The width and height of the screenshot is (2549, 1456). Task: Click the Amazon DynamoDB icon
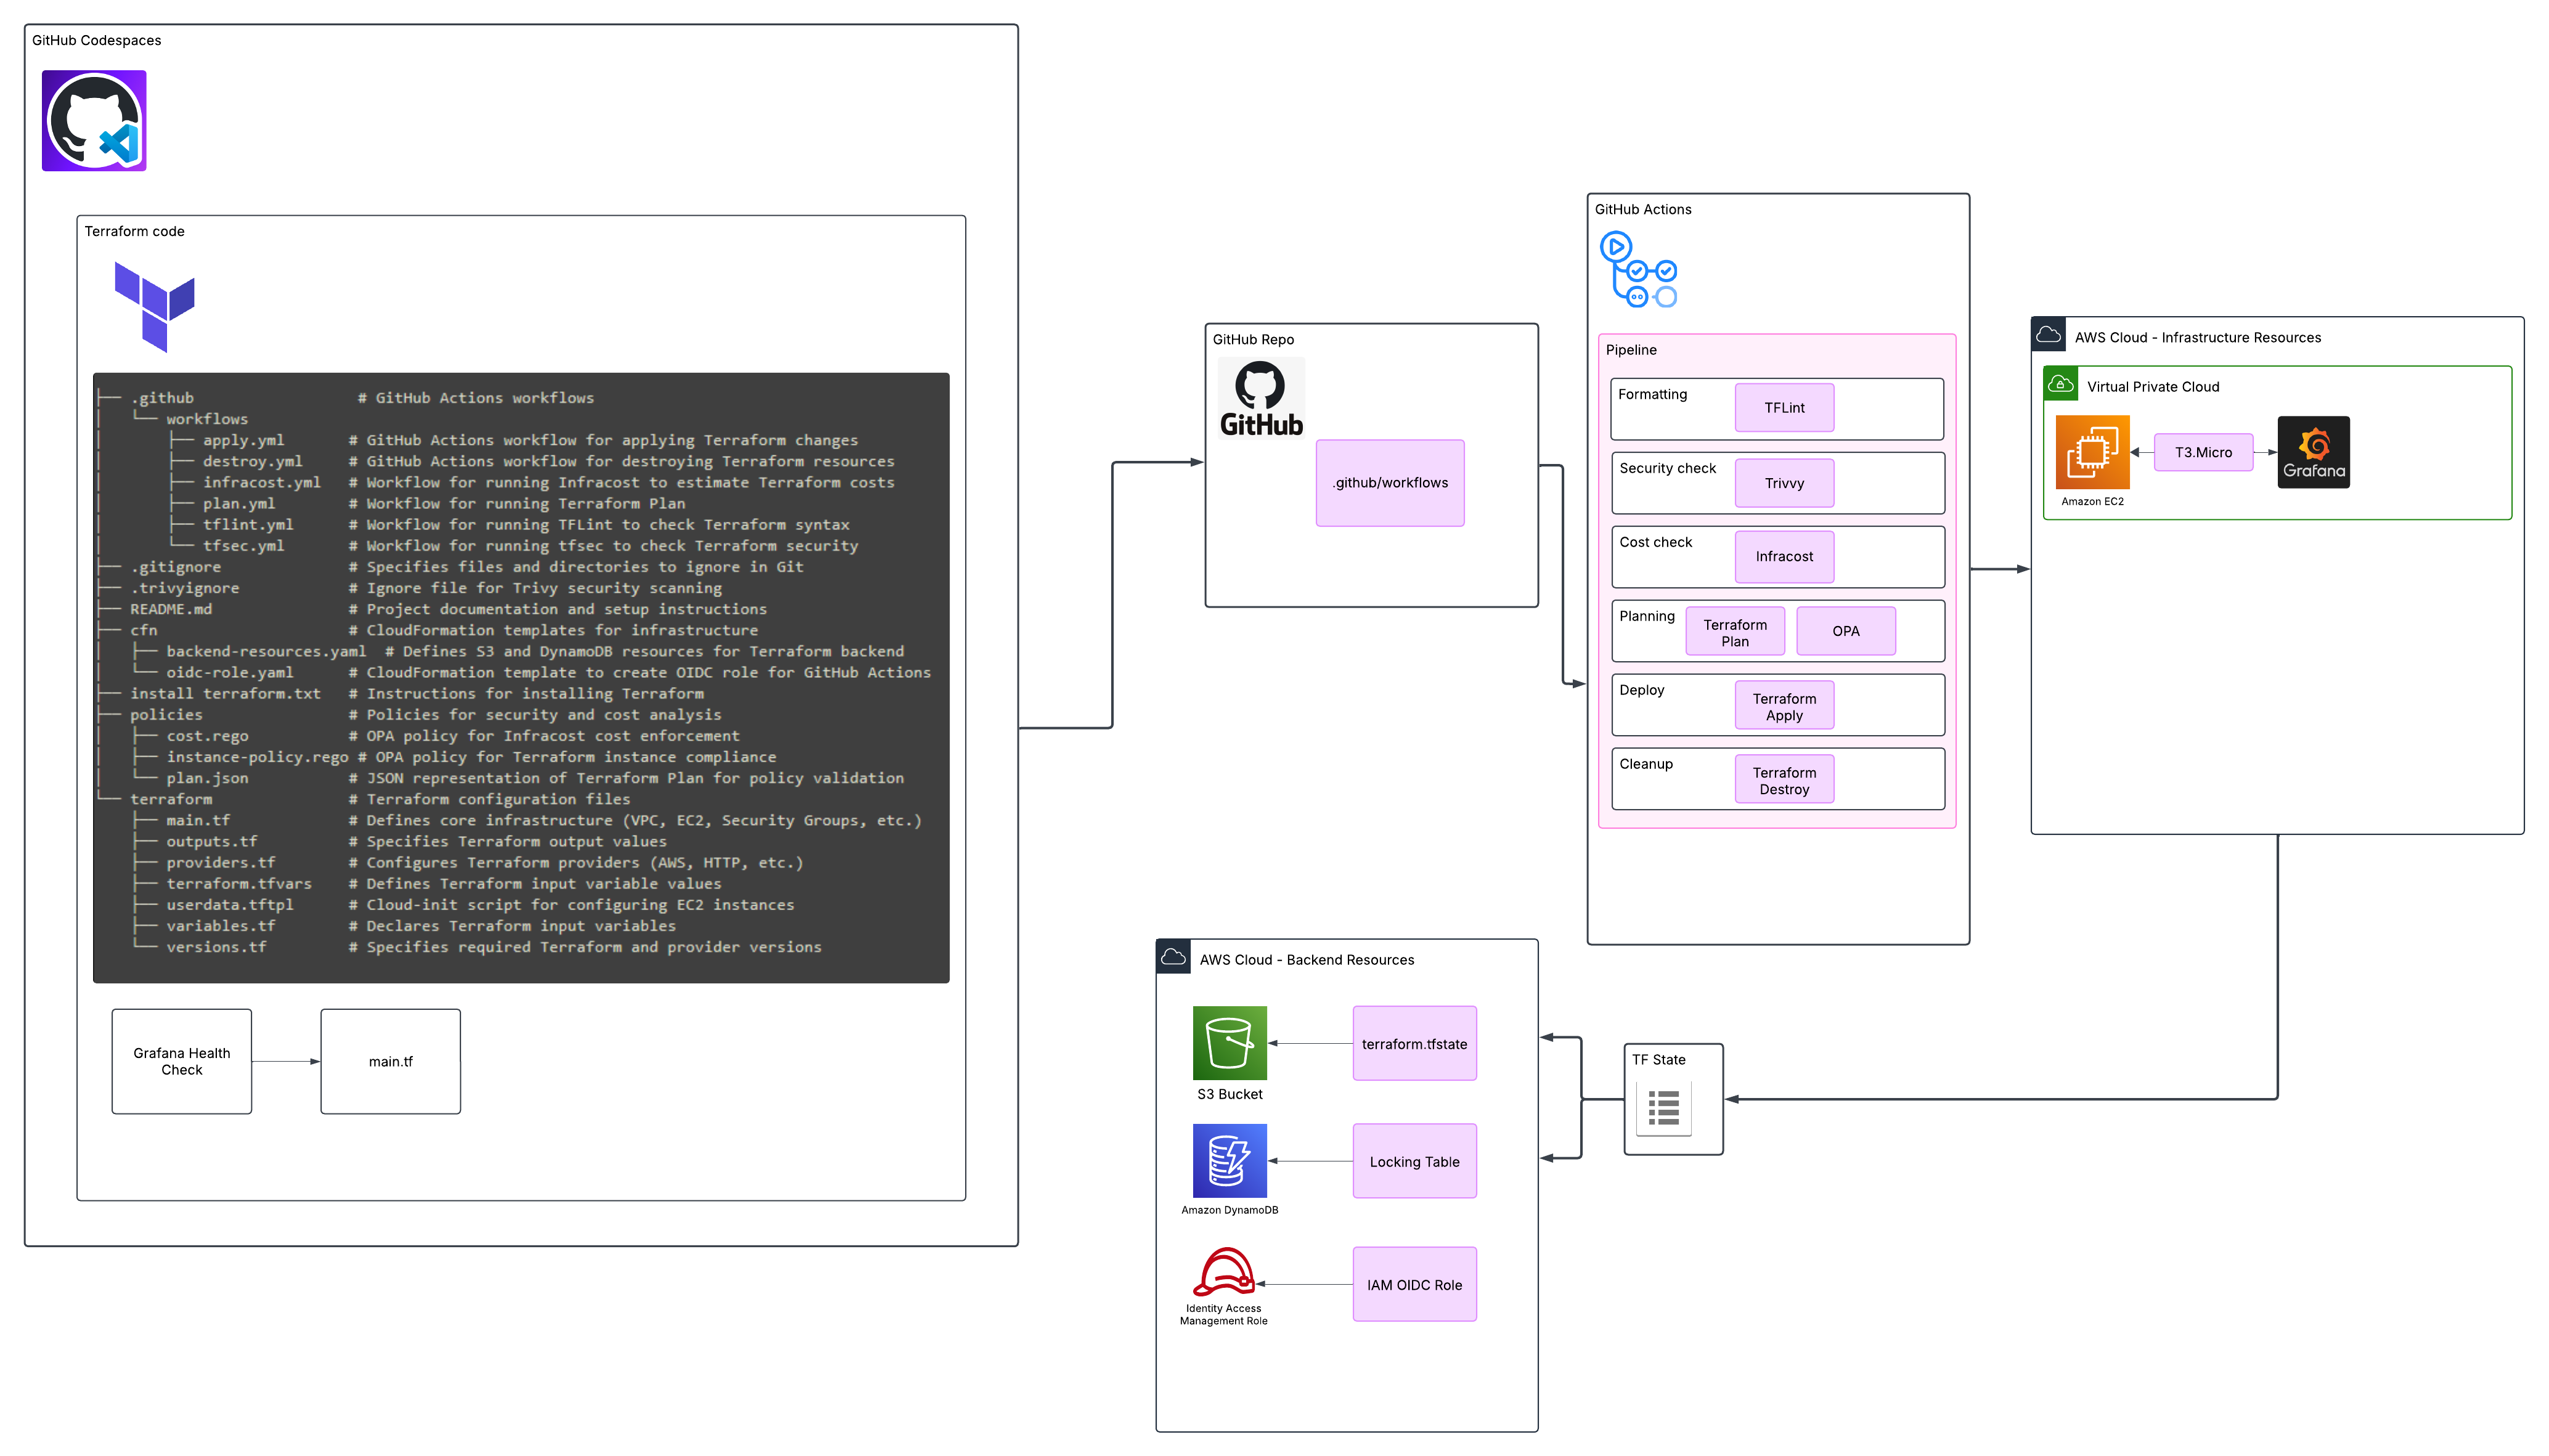tap(1229, 1160)
